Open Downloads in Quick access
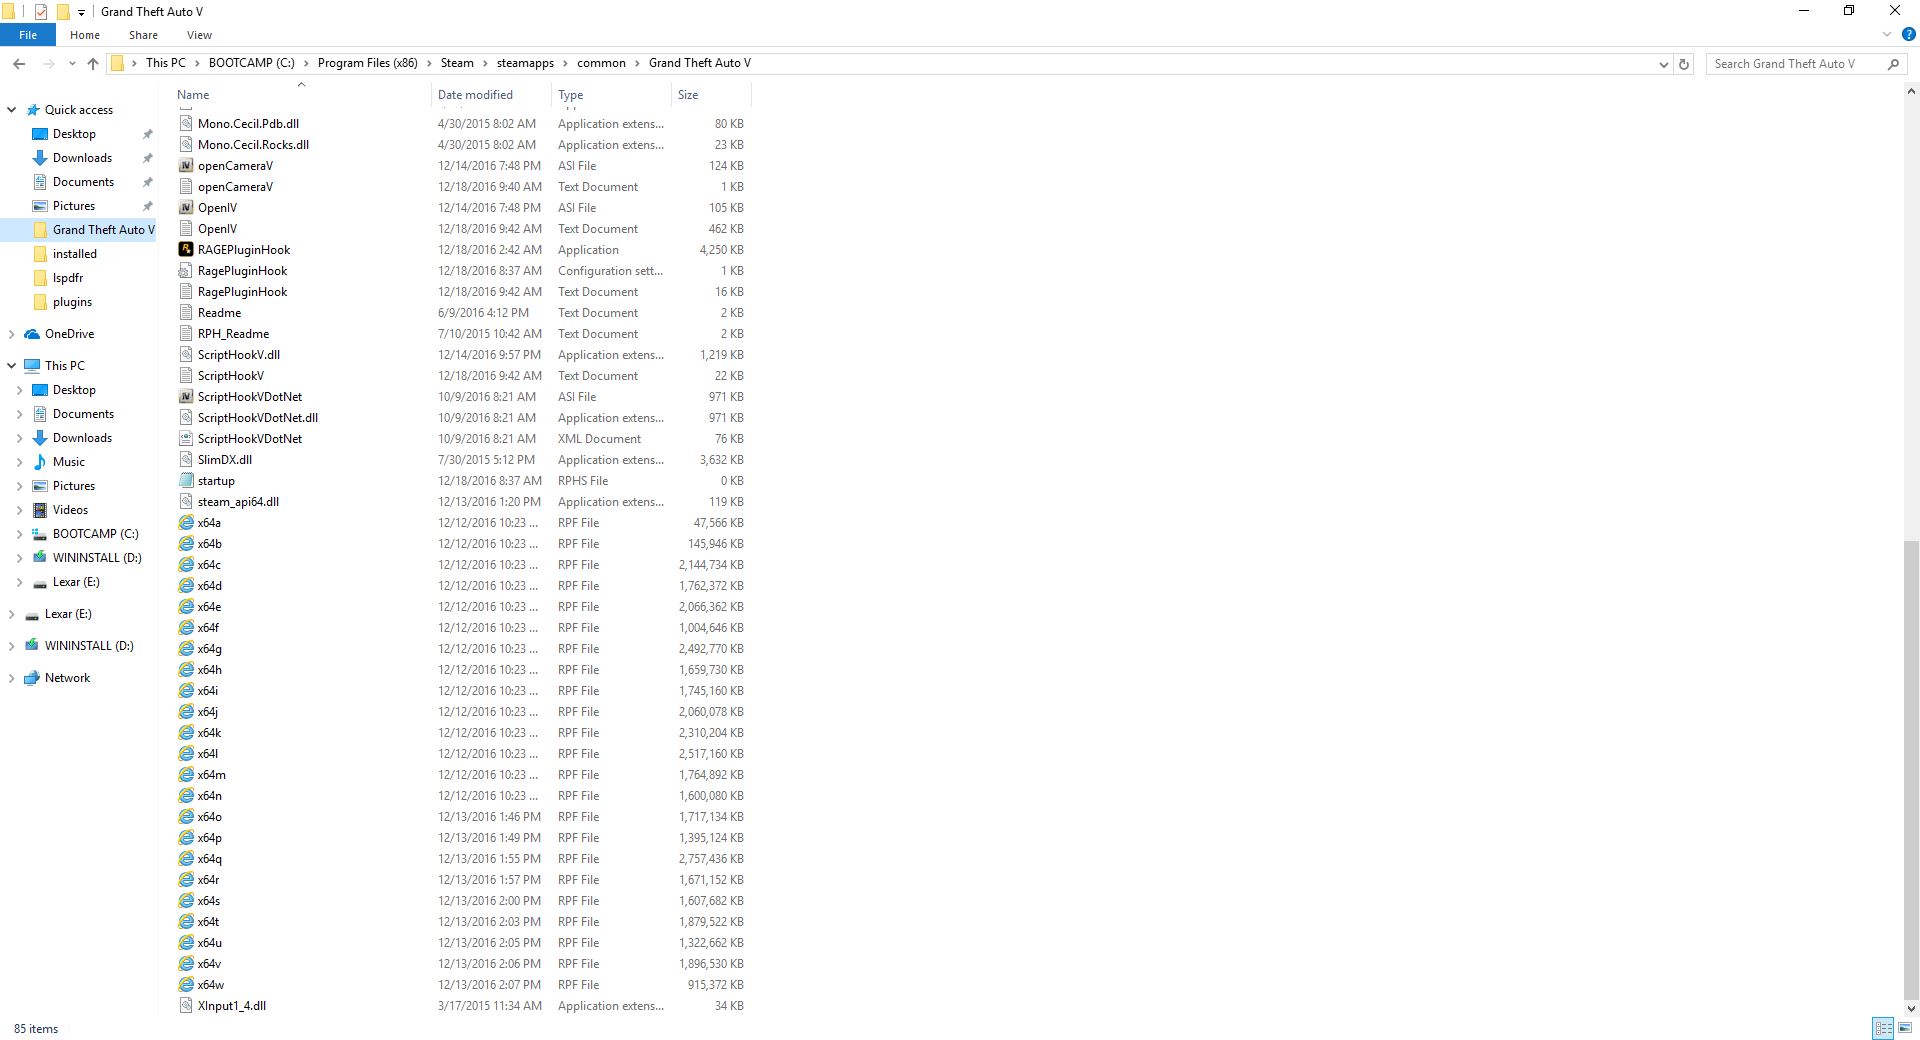 (x=82, y=158)
